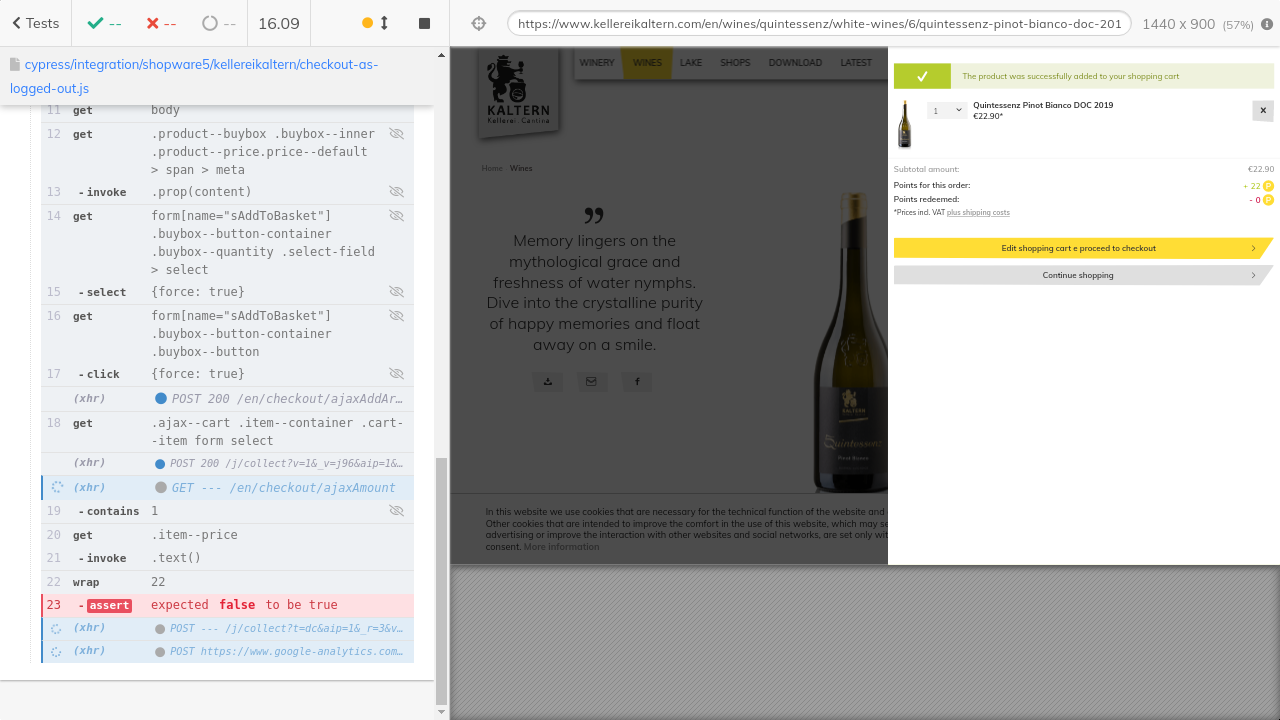The image size is (1280, 720).
Task: Open the WINERY menu item
Action: pos(597,63)
